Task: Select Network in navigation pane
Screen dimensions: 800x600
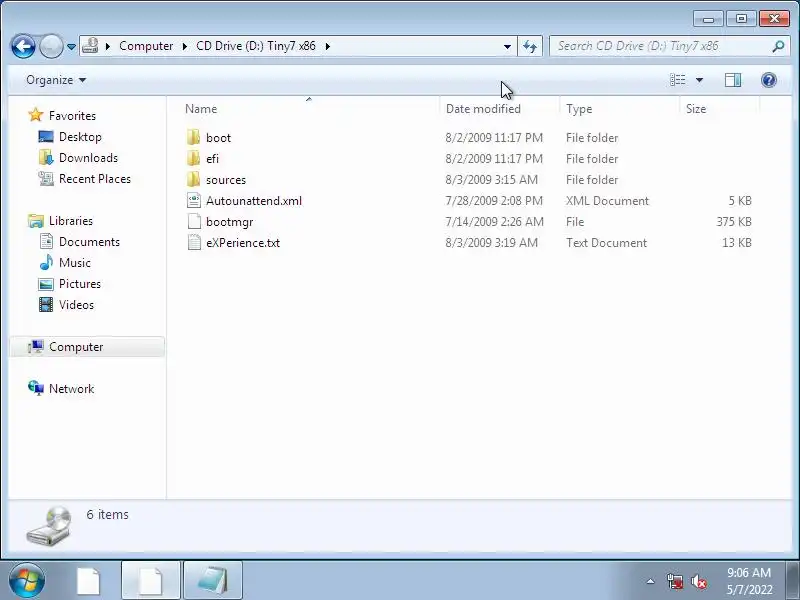Action: [x=71, y=389]
